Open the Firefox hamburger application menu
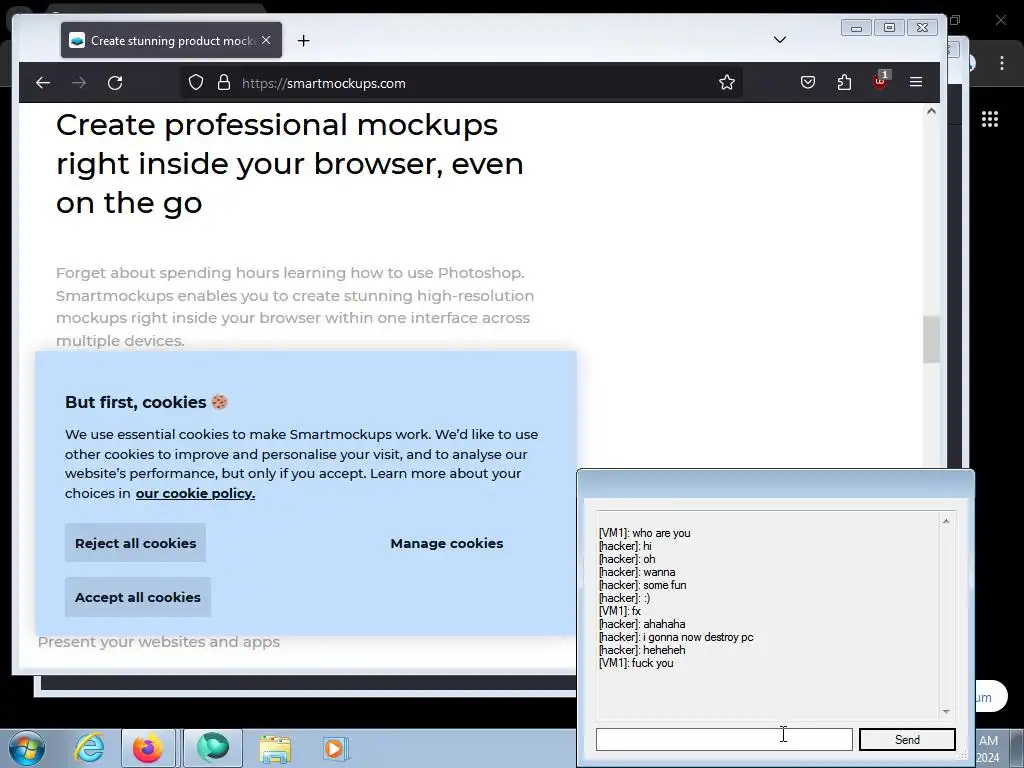Screen dimensions: 1024x768 pyautogui.click(x=916, y=82)
